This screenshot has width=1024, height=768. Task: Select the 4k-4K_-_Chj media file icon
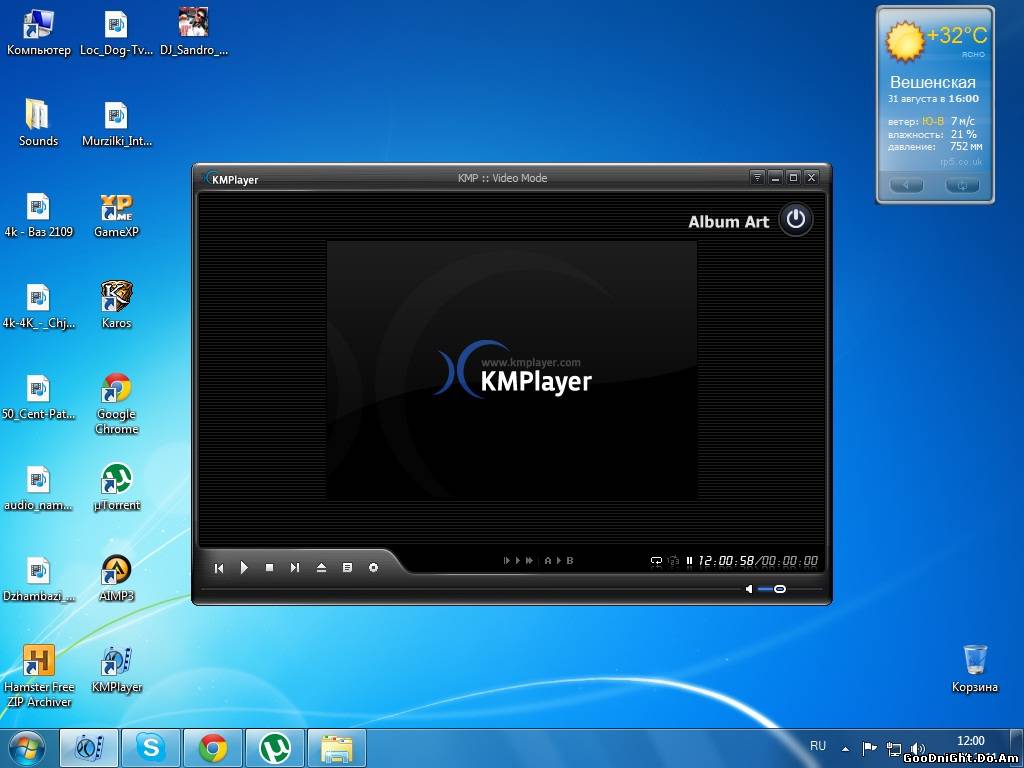(38, 306)
